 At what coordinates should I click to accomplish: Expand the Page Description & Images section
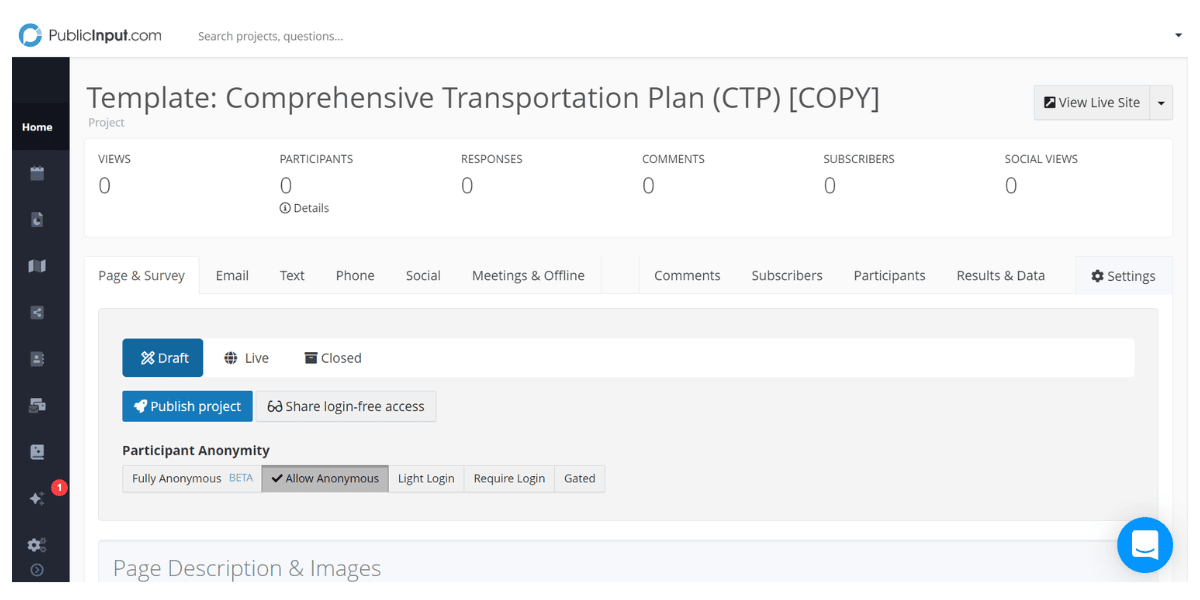coord(246,567)
